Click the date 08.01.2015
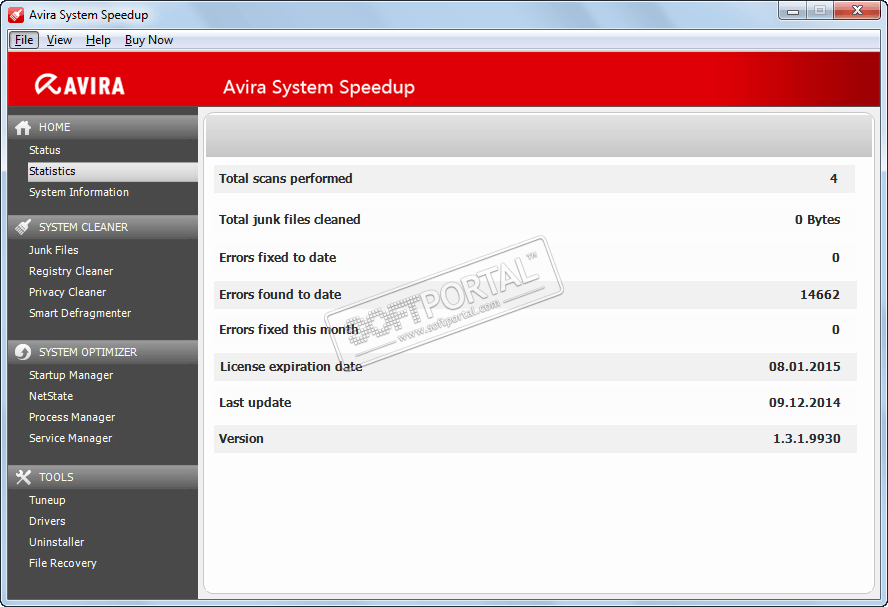Image resolution: width=888 pixels, height=607 pixels. [804, 366]
